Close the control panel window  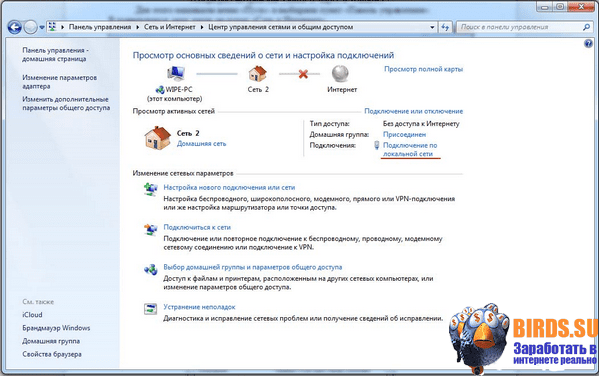click(581, 6)
